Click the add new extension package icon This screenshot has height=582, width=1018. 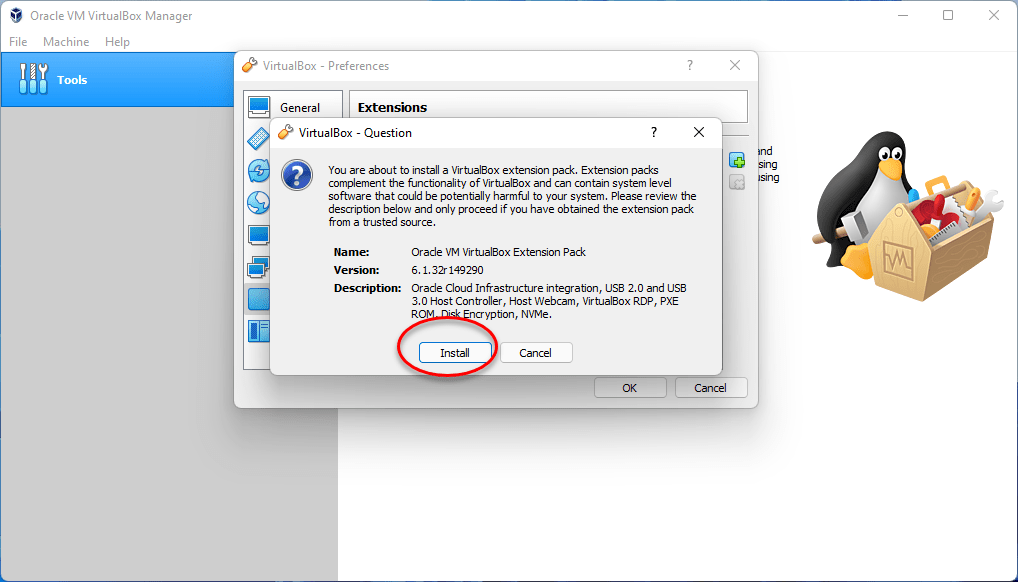[x=737, y=160]
